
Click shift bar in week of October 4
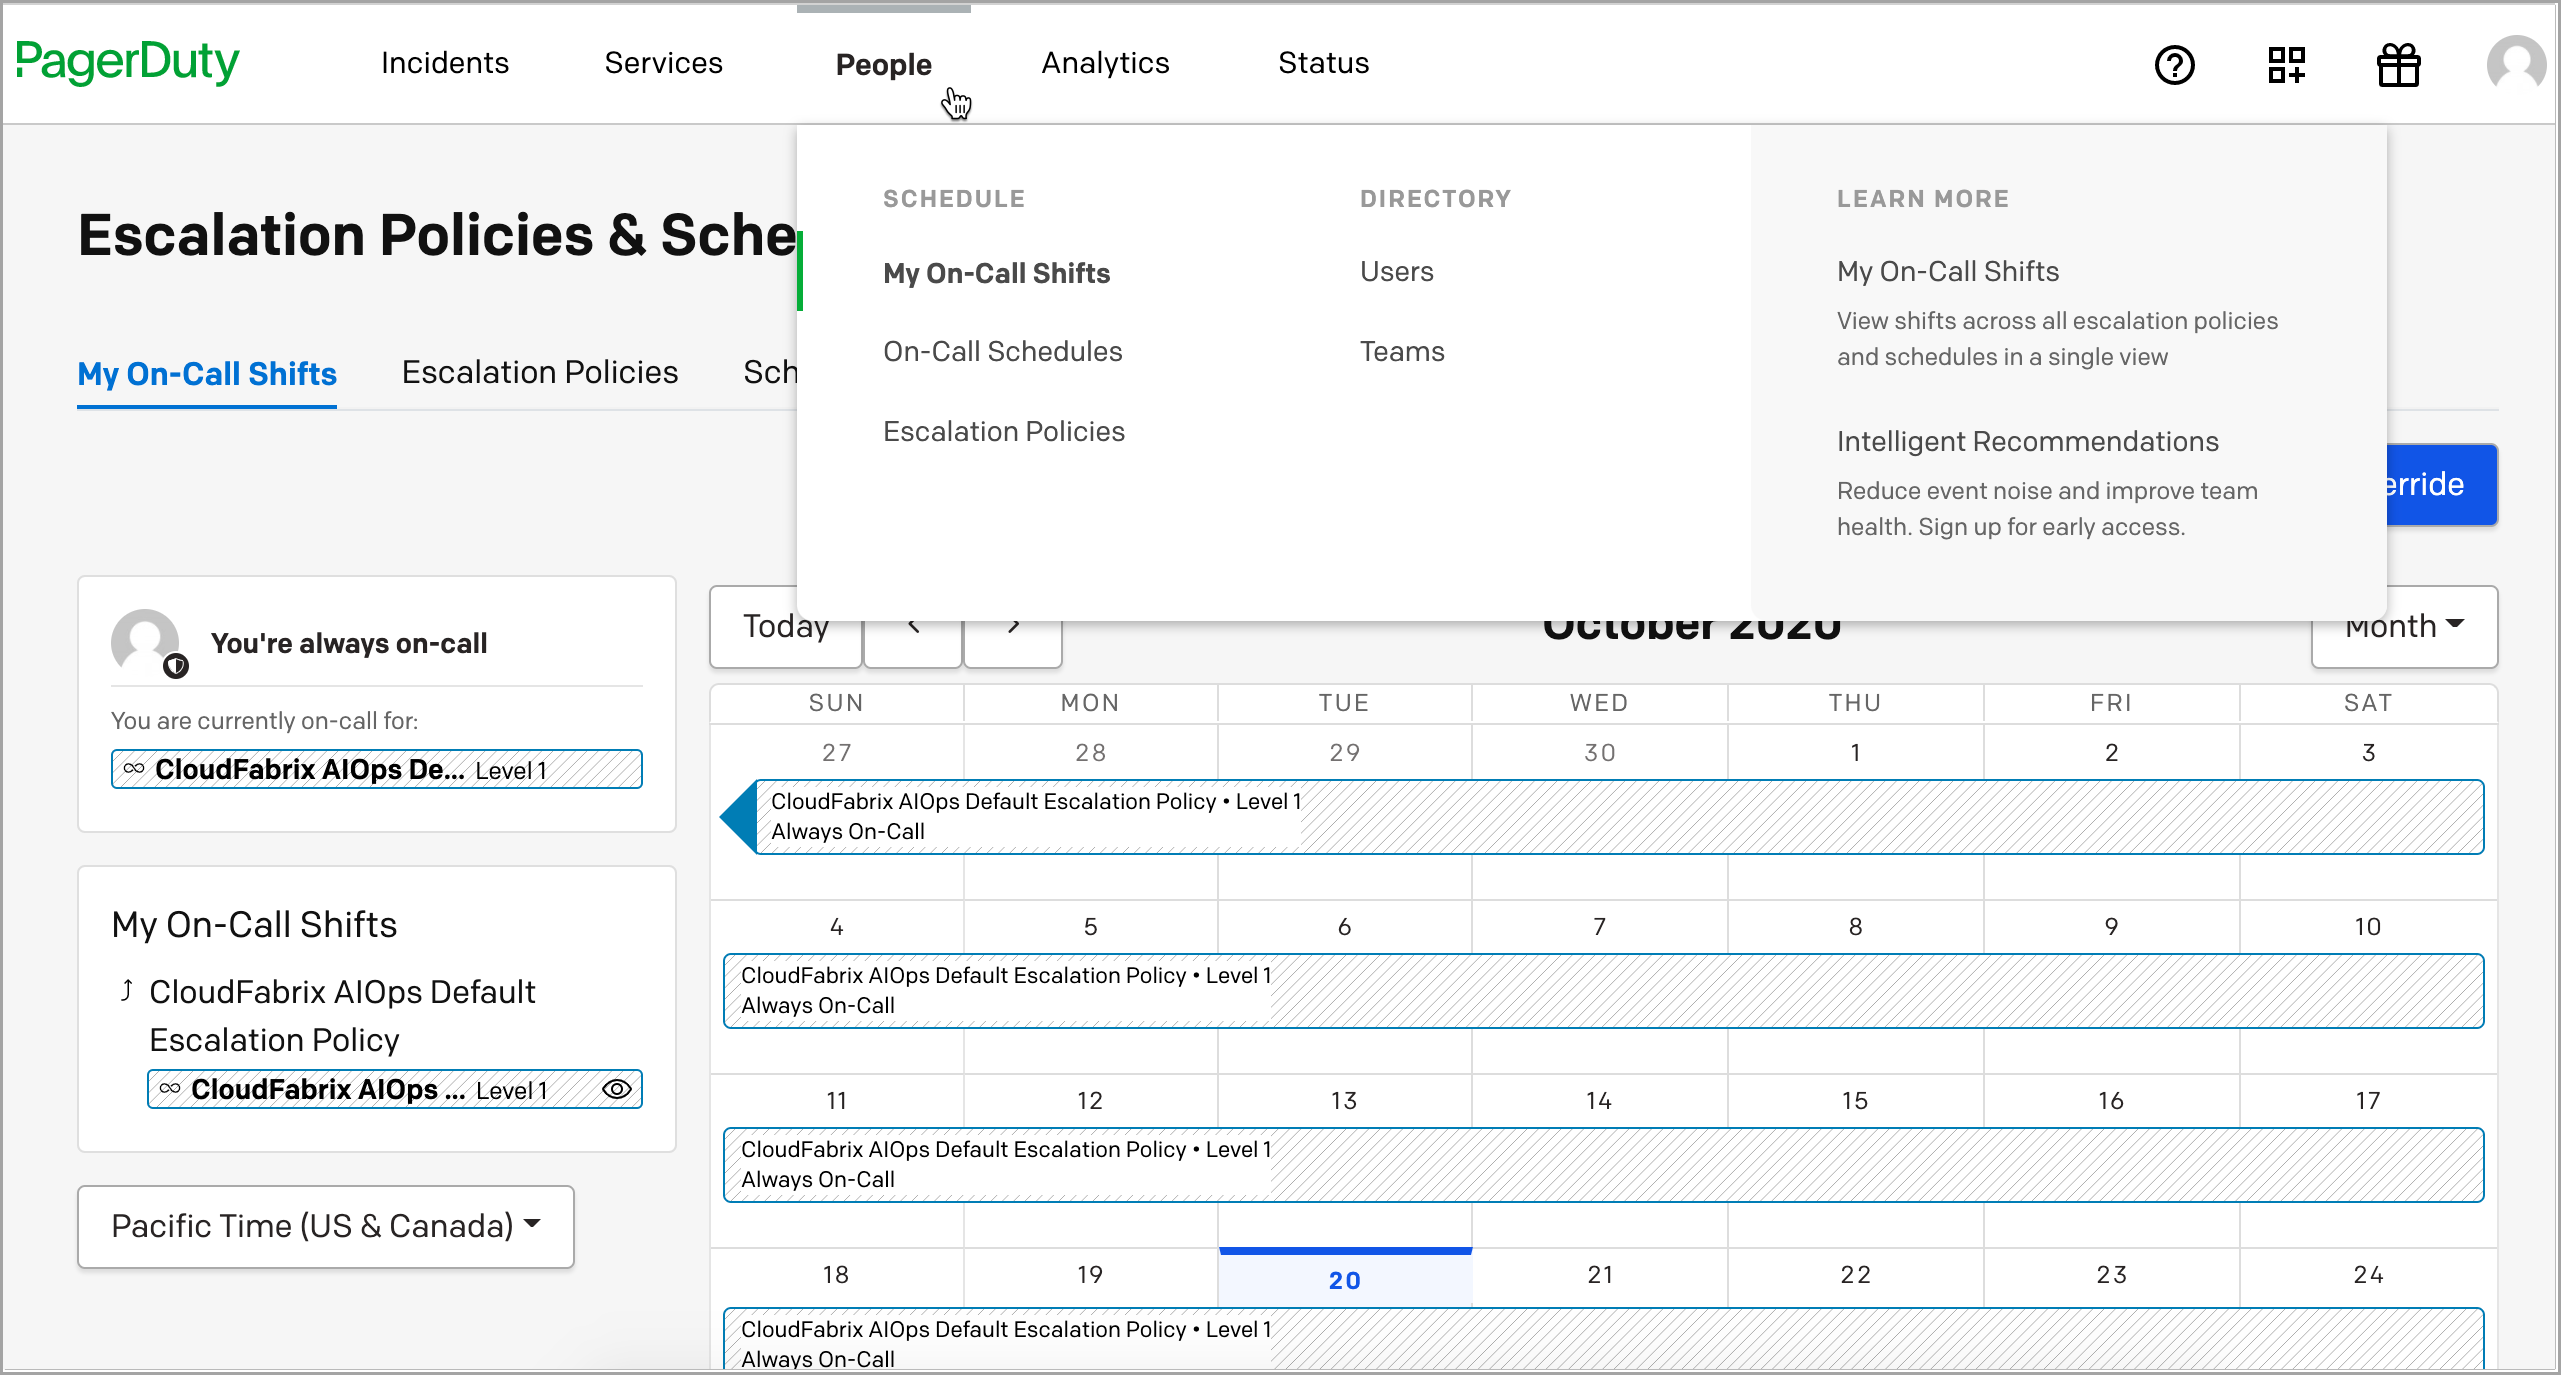click(1603, 990)
